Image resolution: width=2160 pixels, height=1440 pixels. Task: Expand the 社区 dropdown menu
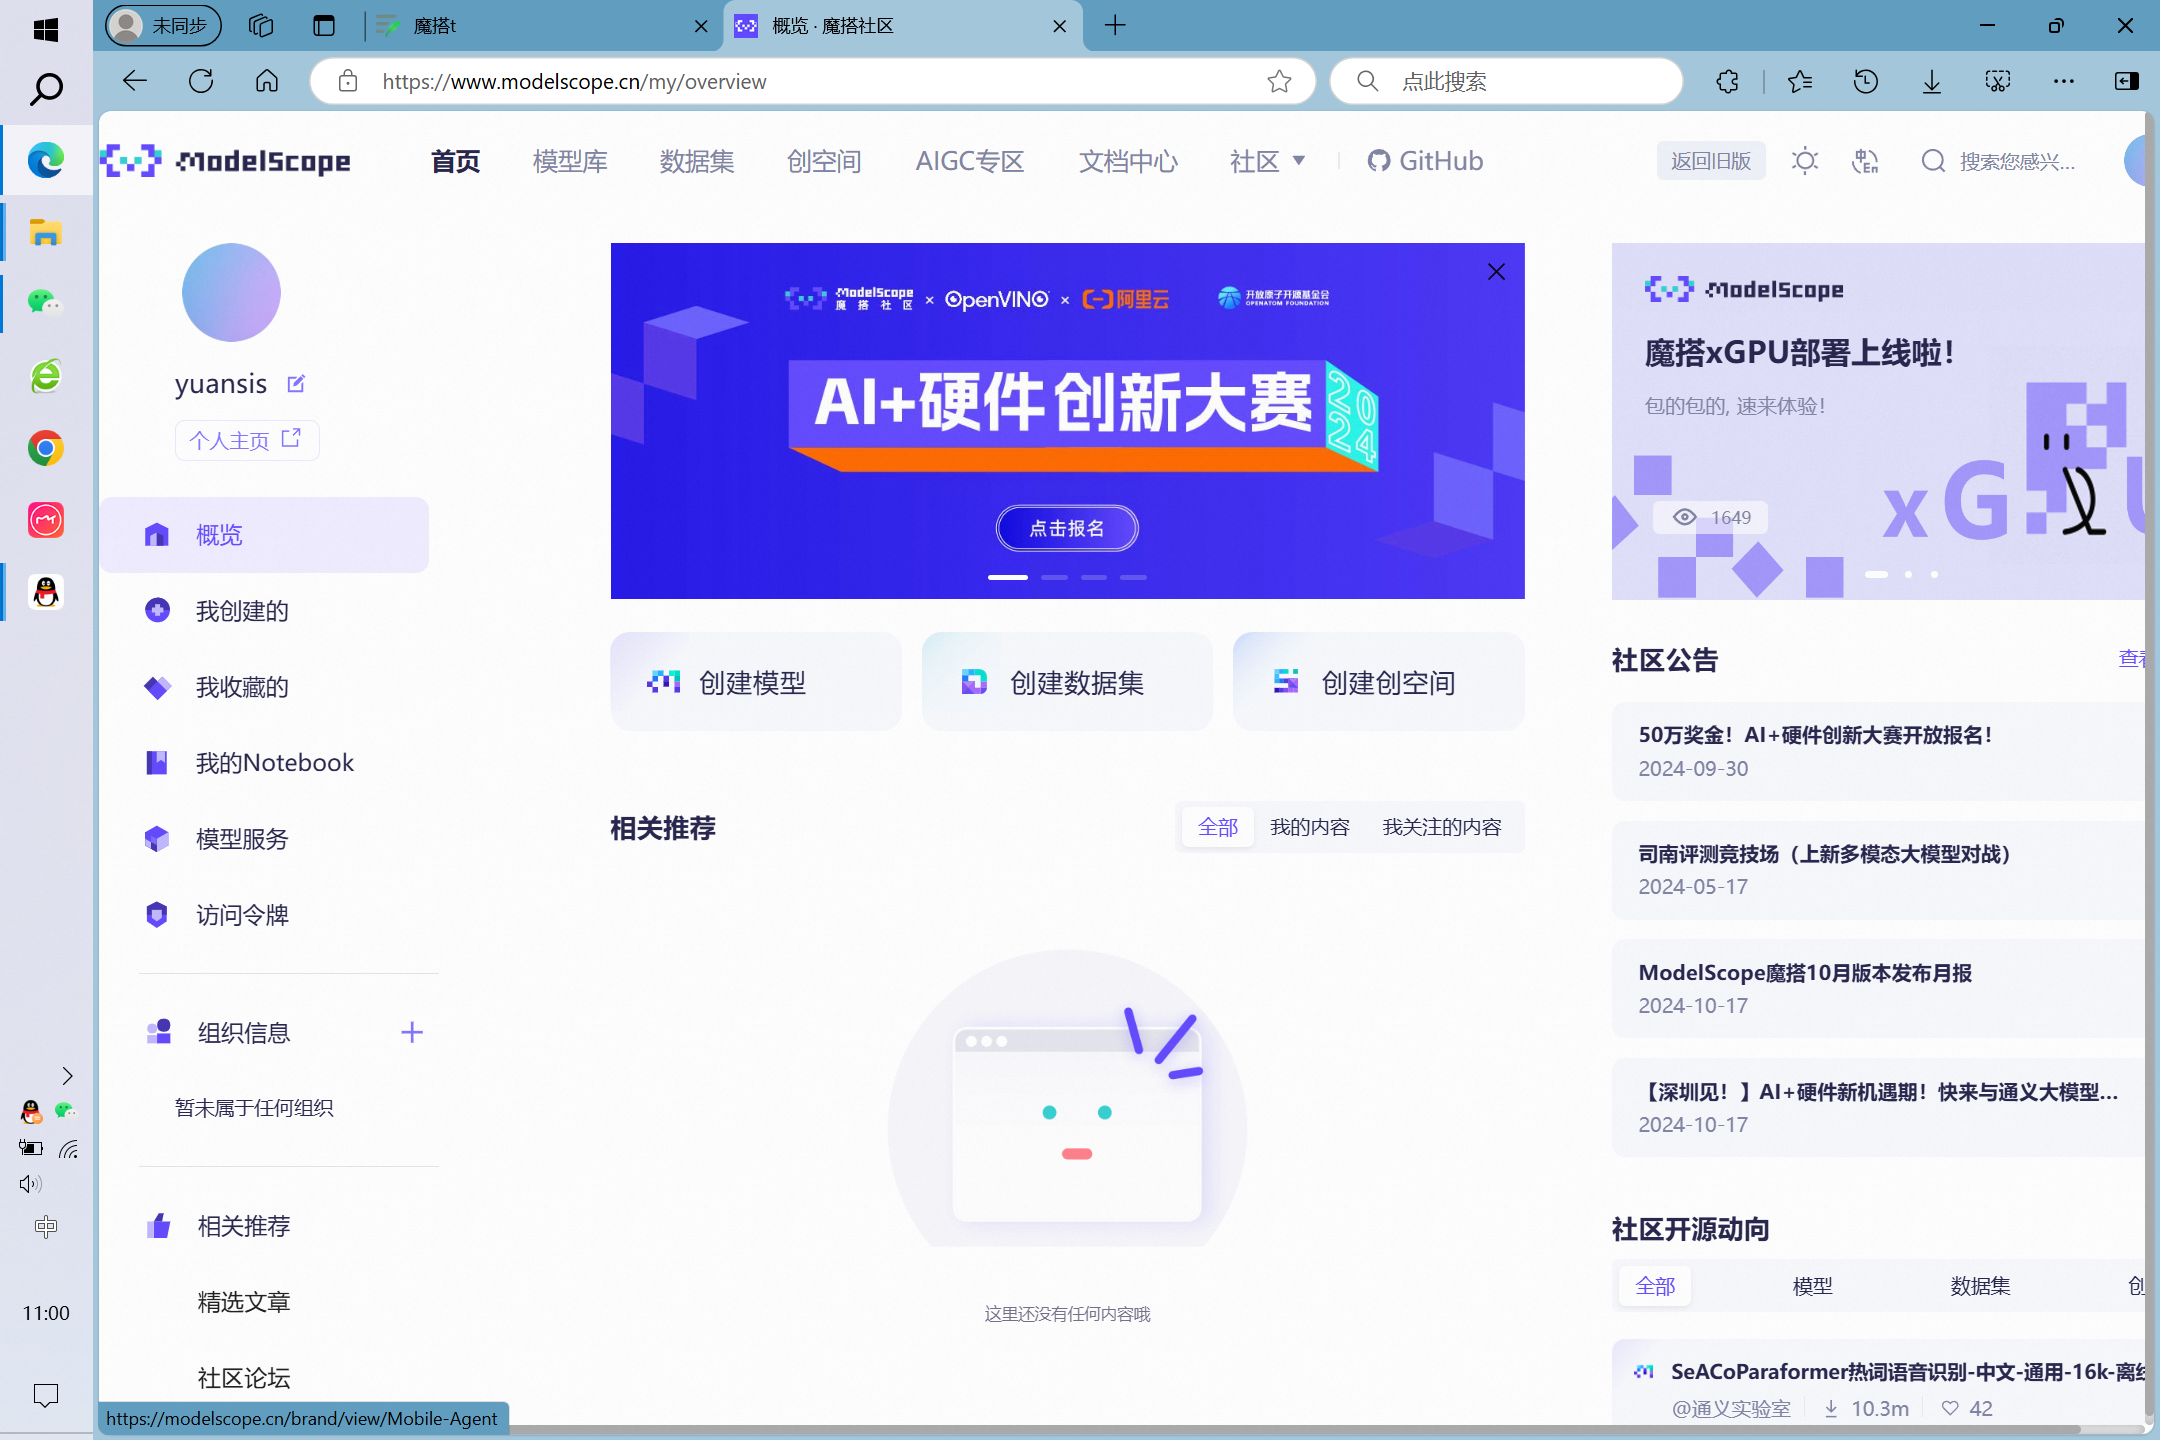pyautogui.click(x=1267, y=161)
